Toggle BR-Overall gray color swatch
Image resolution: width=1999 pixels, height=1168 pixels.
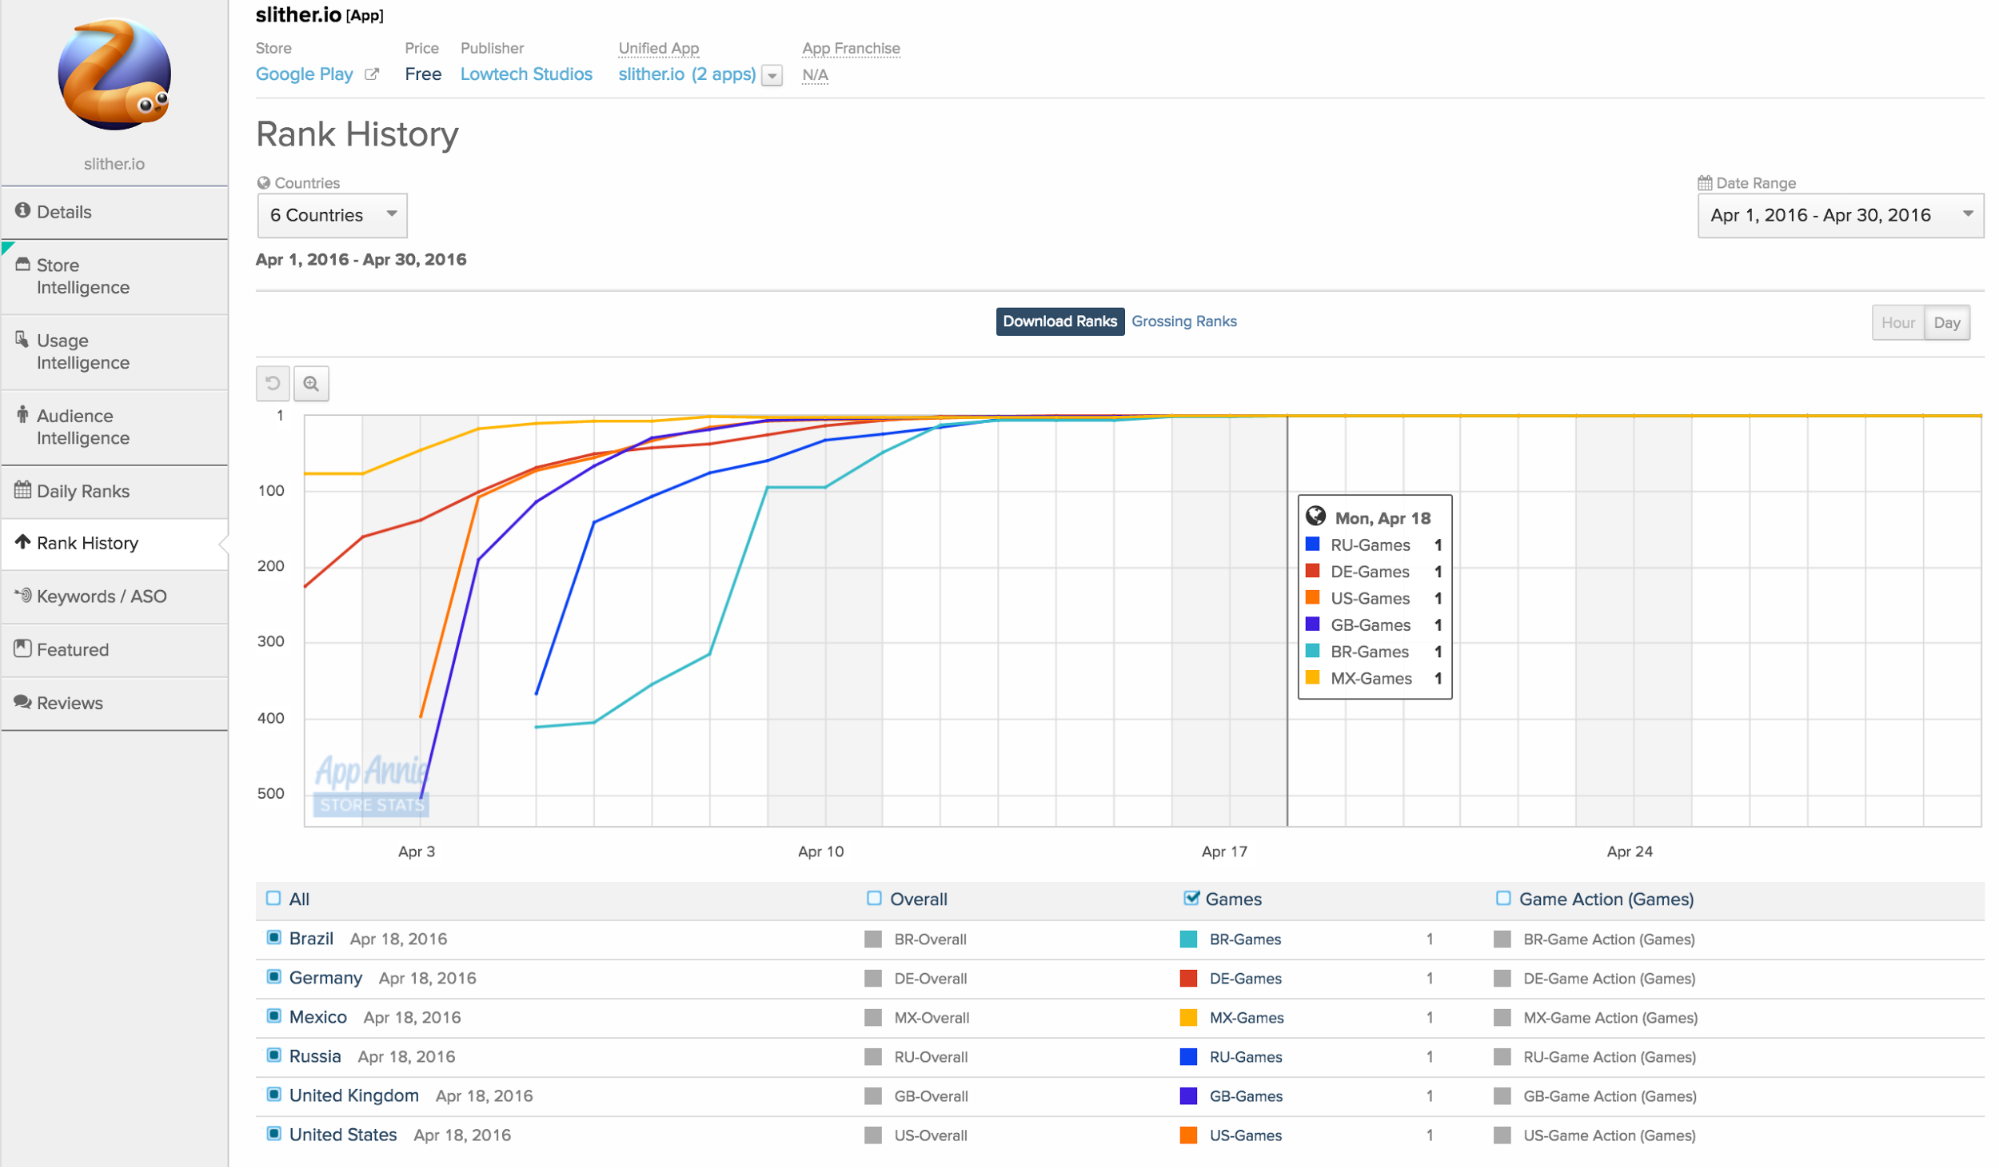coord(873,939)
